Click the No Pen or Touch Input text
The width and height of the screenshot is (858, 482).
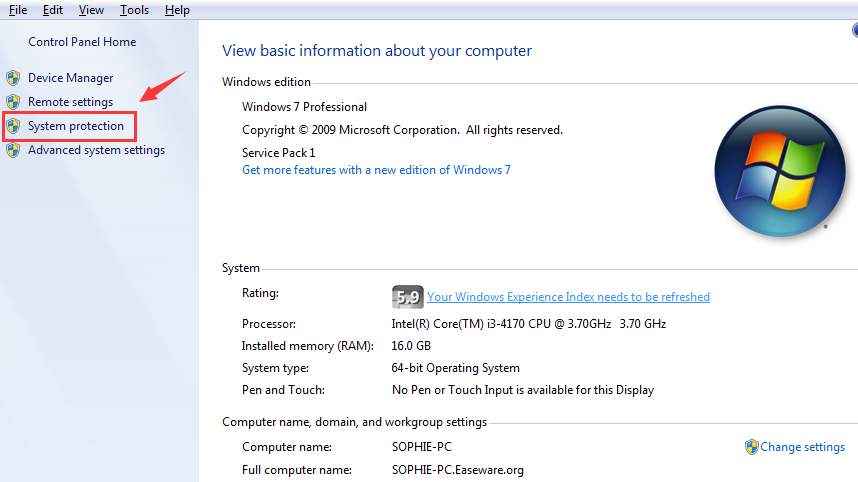[523, 390]
